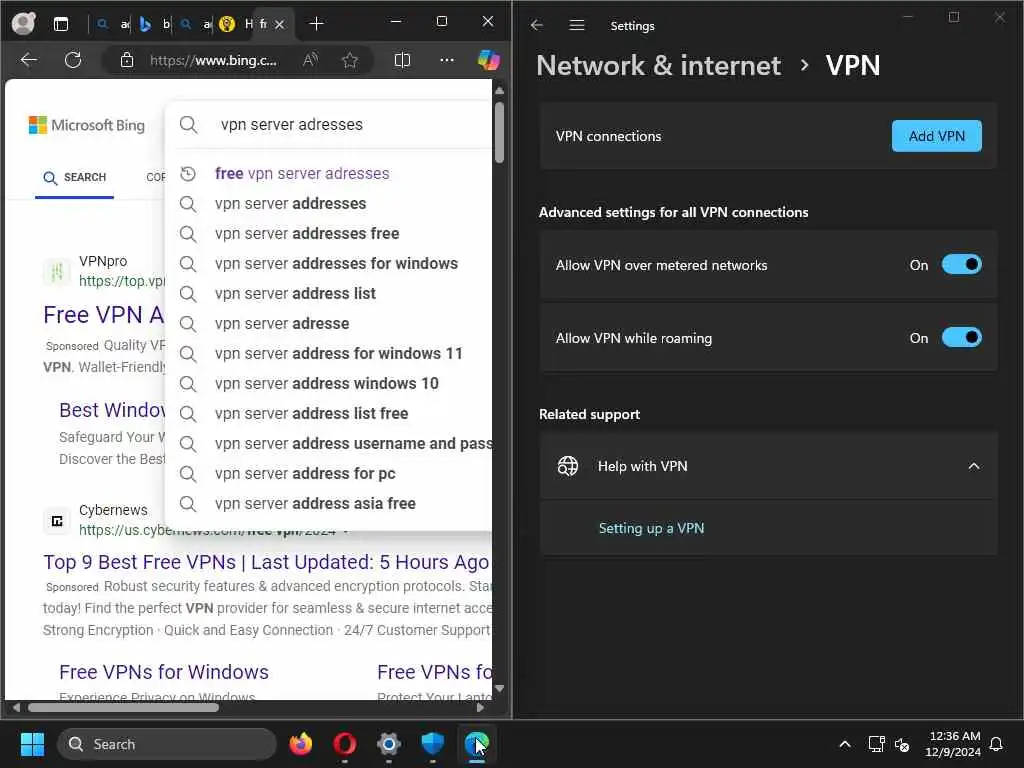The width and height of the screenshot is (1024, 768).
Task: Open Settings navigation hamburger menu
Action: click(577, 25)
